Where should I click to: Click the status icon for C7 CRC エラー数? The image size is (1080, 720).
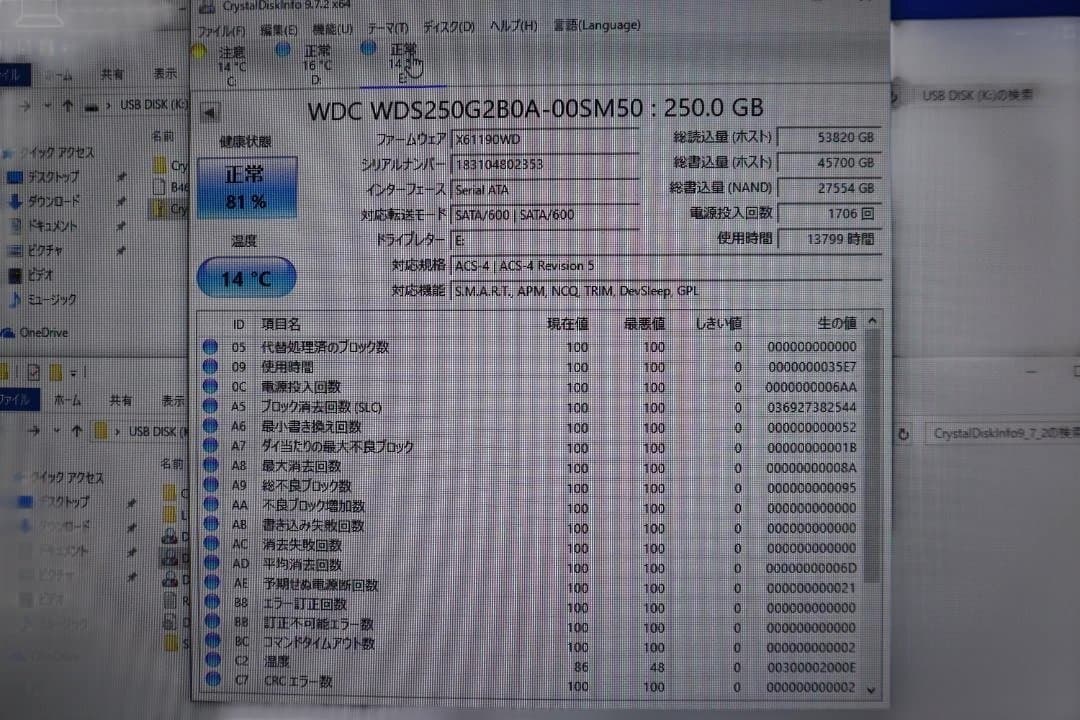(213, 680)
